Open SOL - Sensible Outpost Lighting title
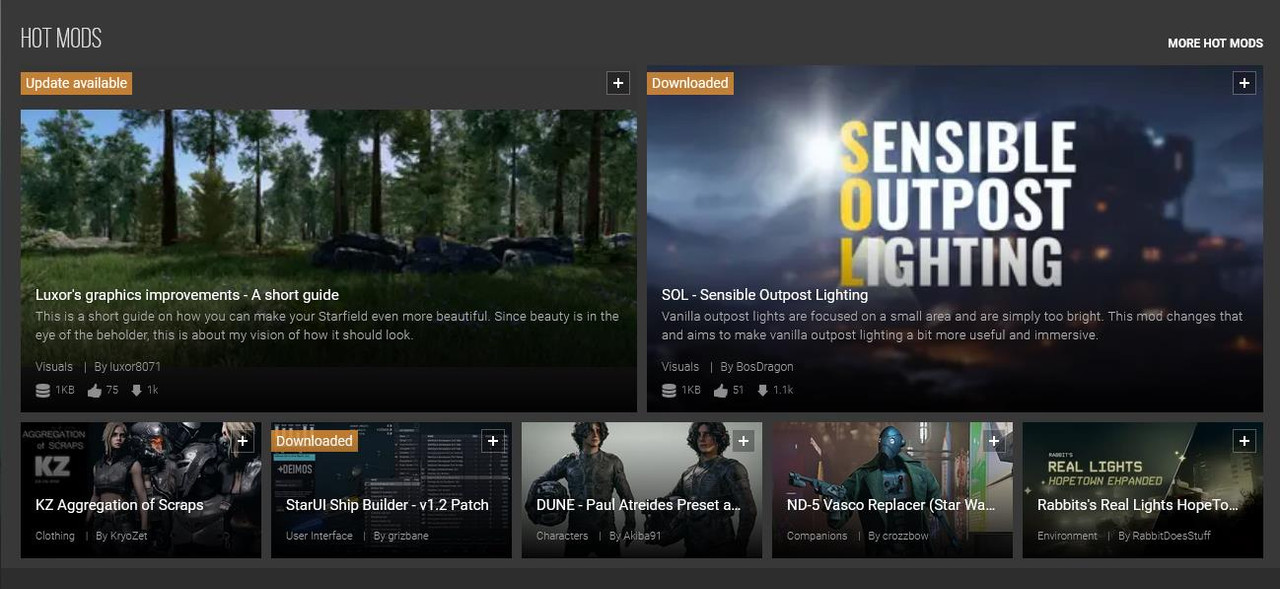Viewport: 1280px width, 589px height. pos(765,295)
